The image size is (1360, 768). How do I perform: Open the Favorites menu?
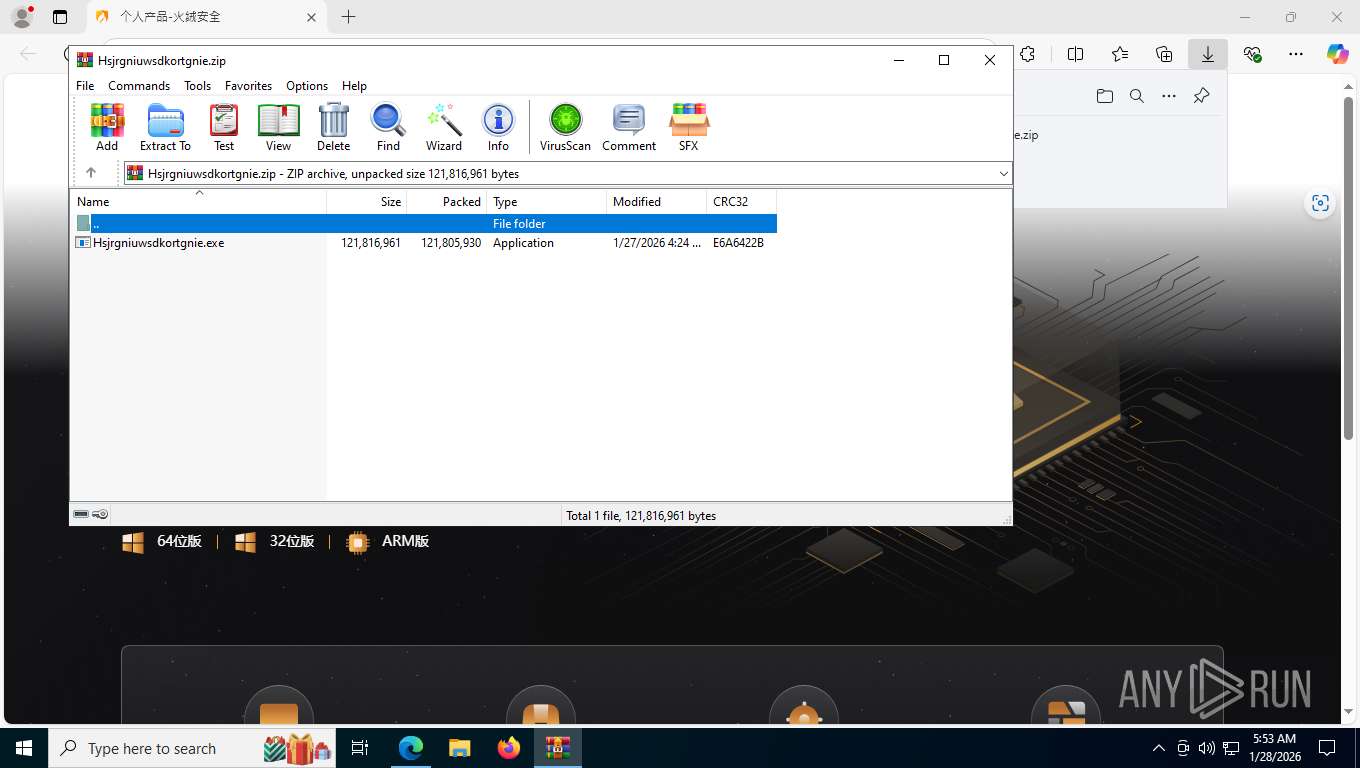[x=248, y=86]
